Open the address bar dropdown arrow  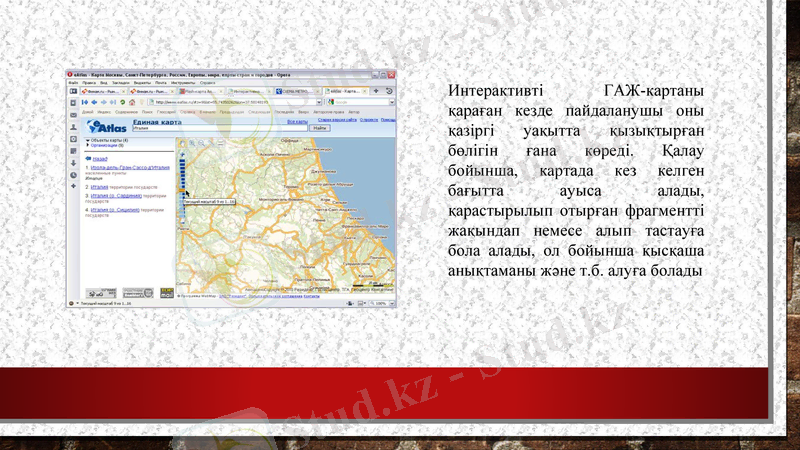(319, 102)
